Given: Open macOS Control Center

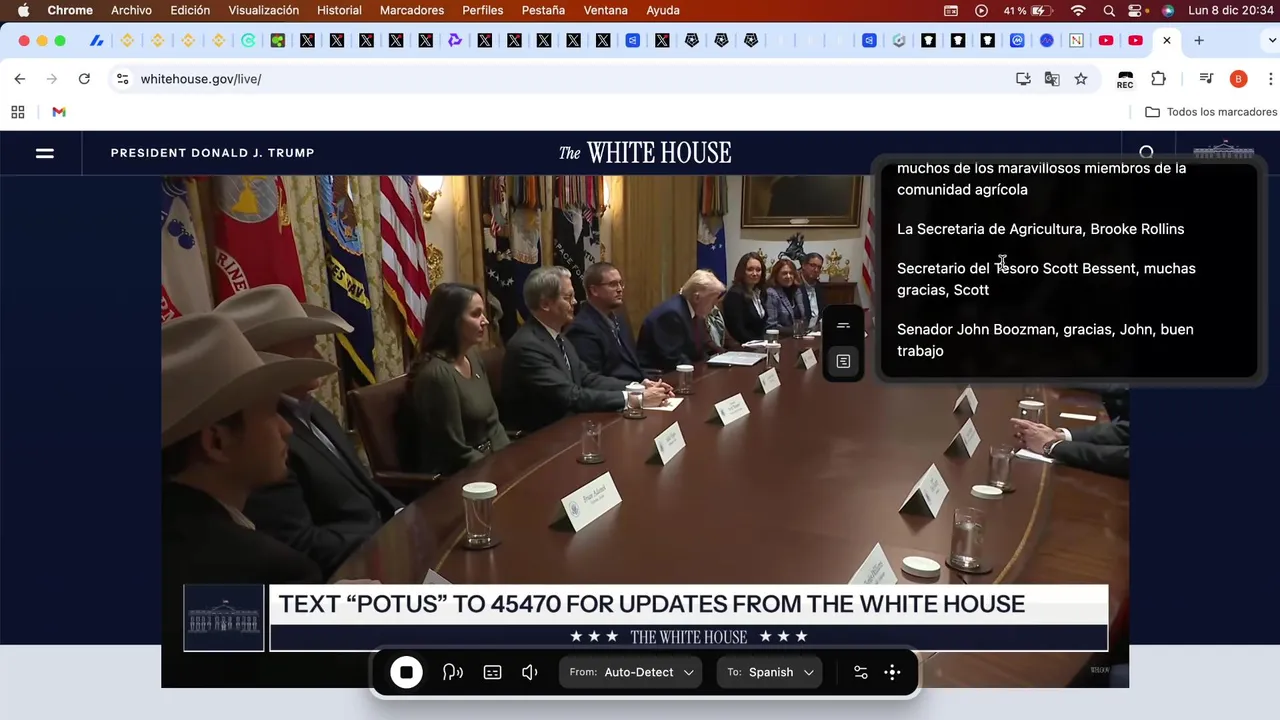Looking at the screenshot, I should tap(1137, 10).
